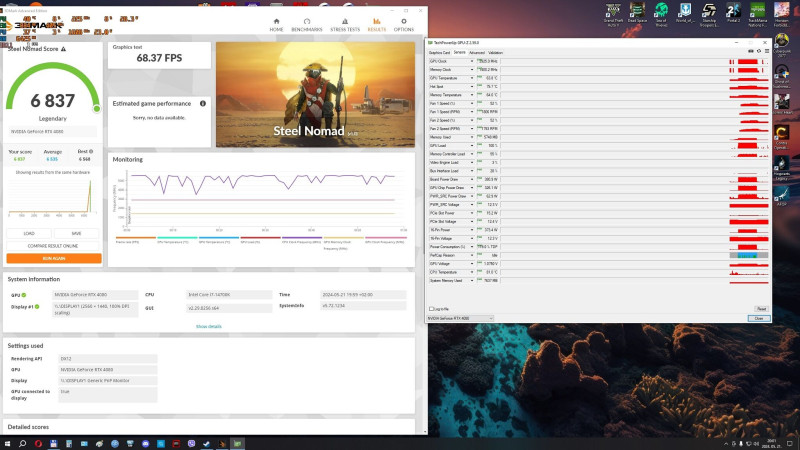
Task: Click the Steam icon in the taskbar
Action: coord(207,443)
